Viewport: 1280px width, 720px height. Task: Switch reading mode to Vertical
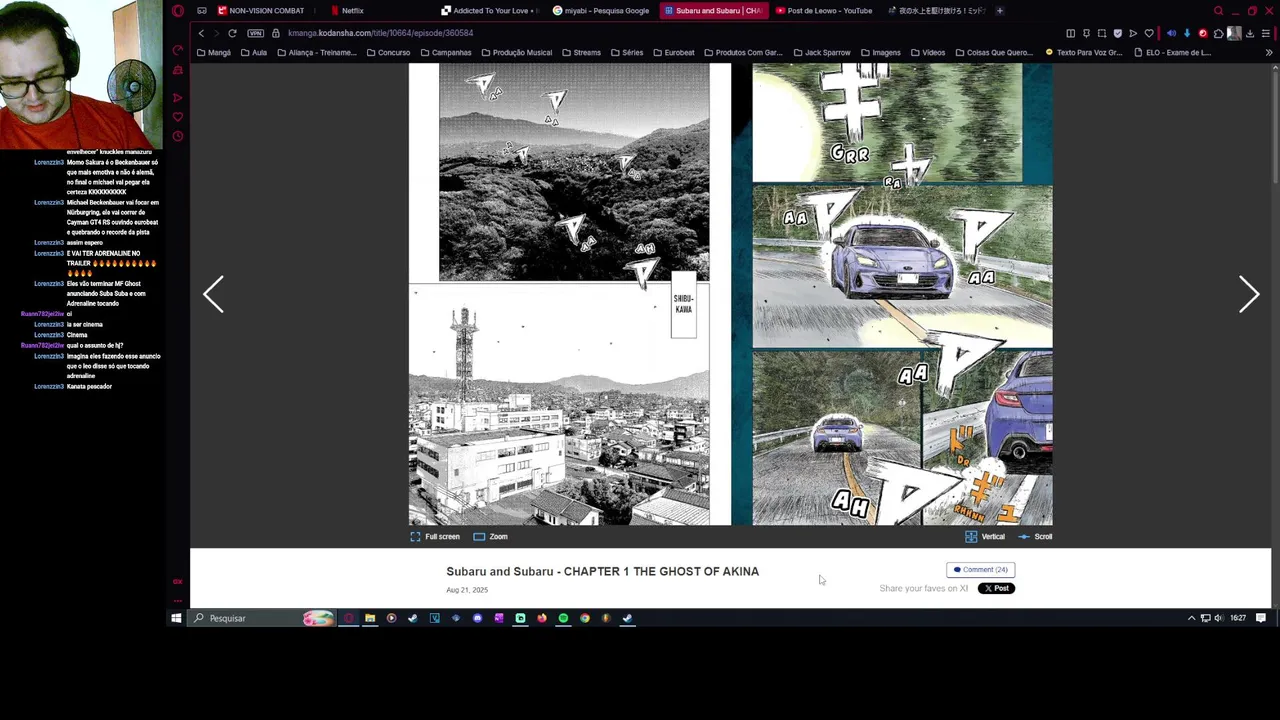985,537
